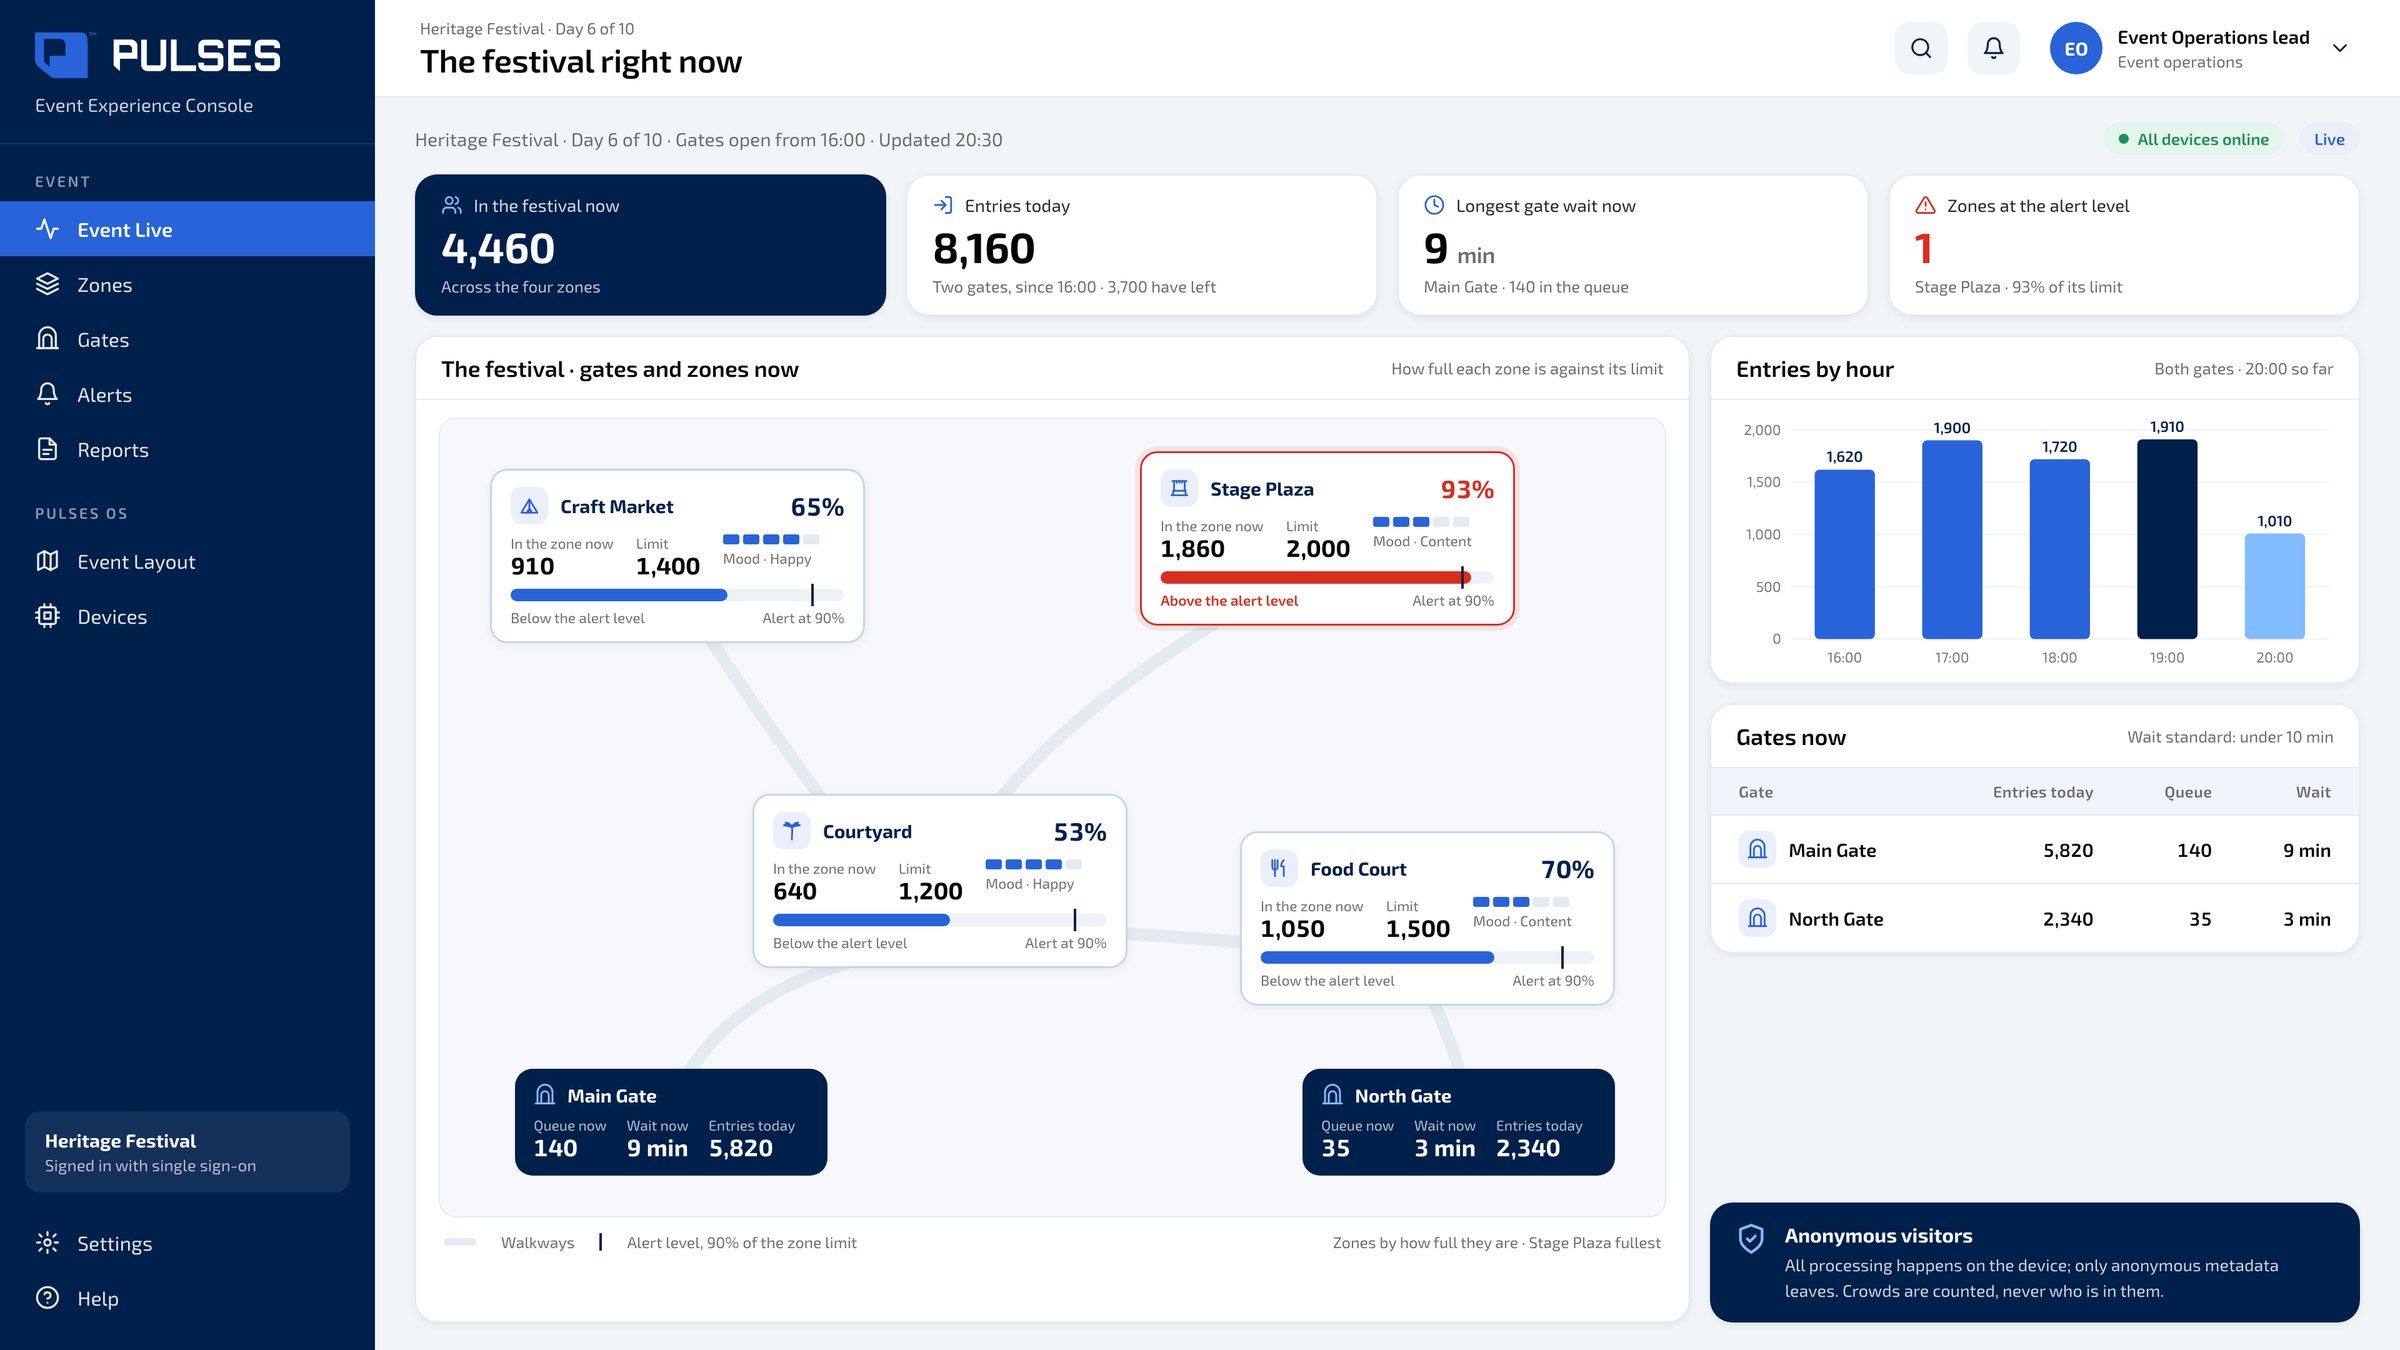Open Devices in sidebar
The height and width of the screenshot is (1350, 2400).
[x=187, y=616]
